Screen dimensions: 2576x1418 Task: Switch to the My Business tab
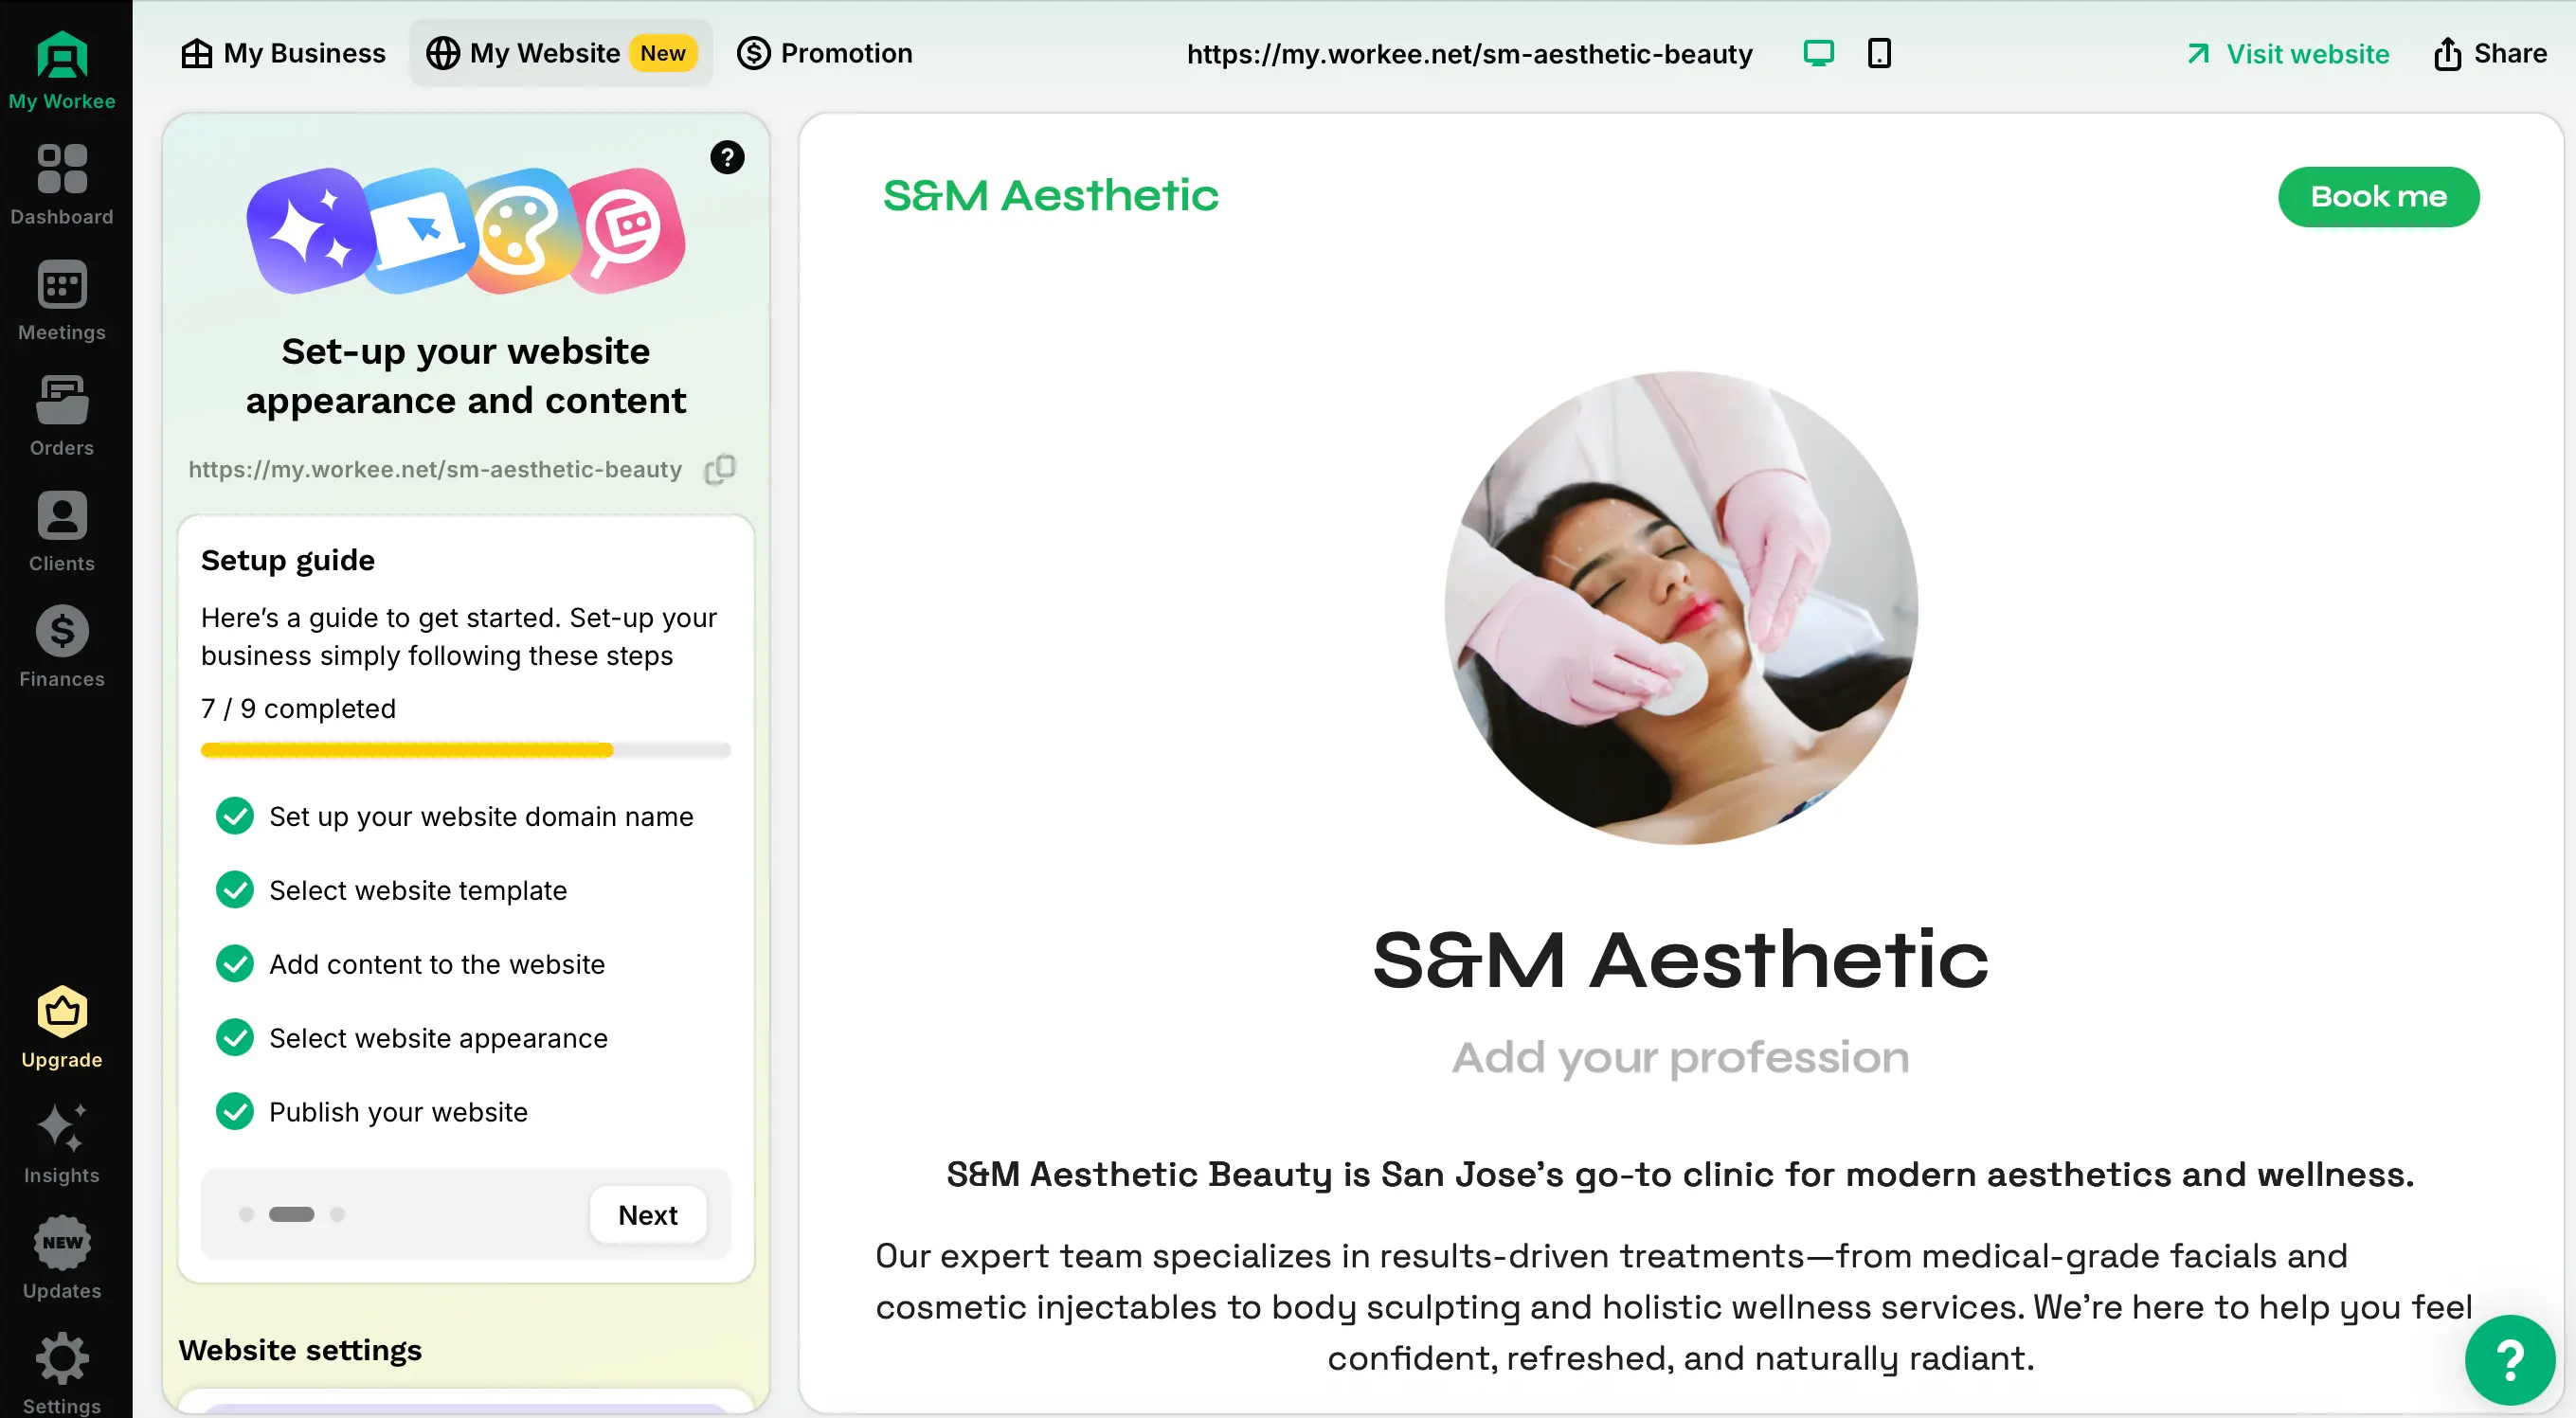pos(283,53)
